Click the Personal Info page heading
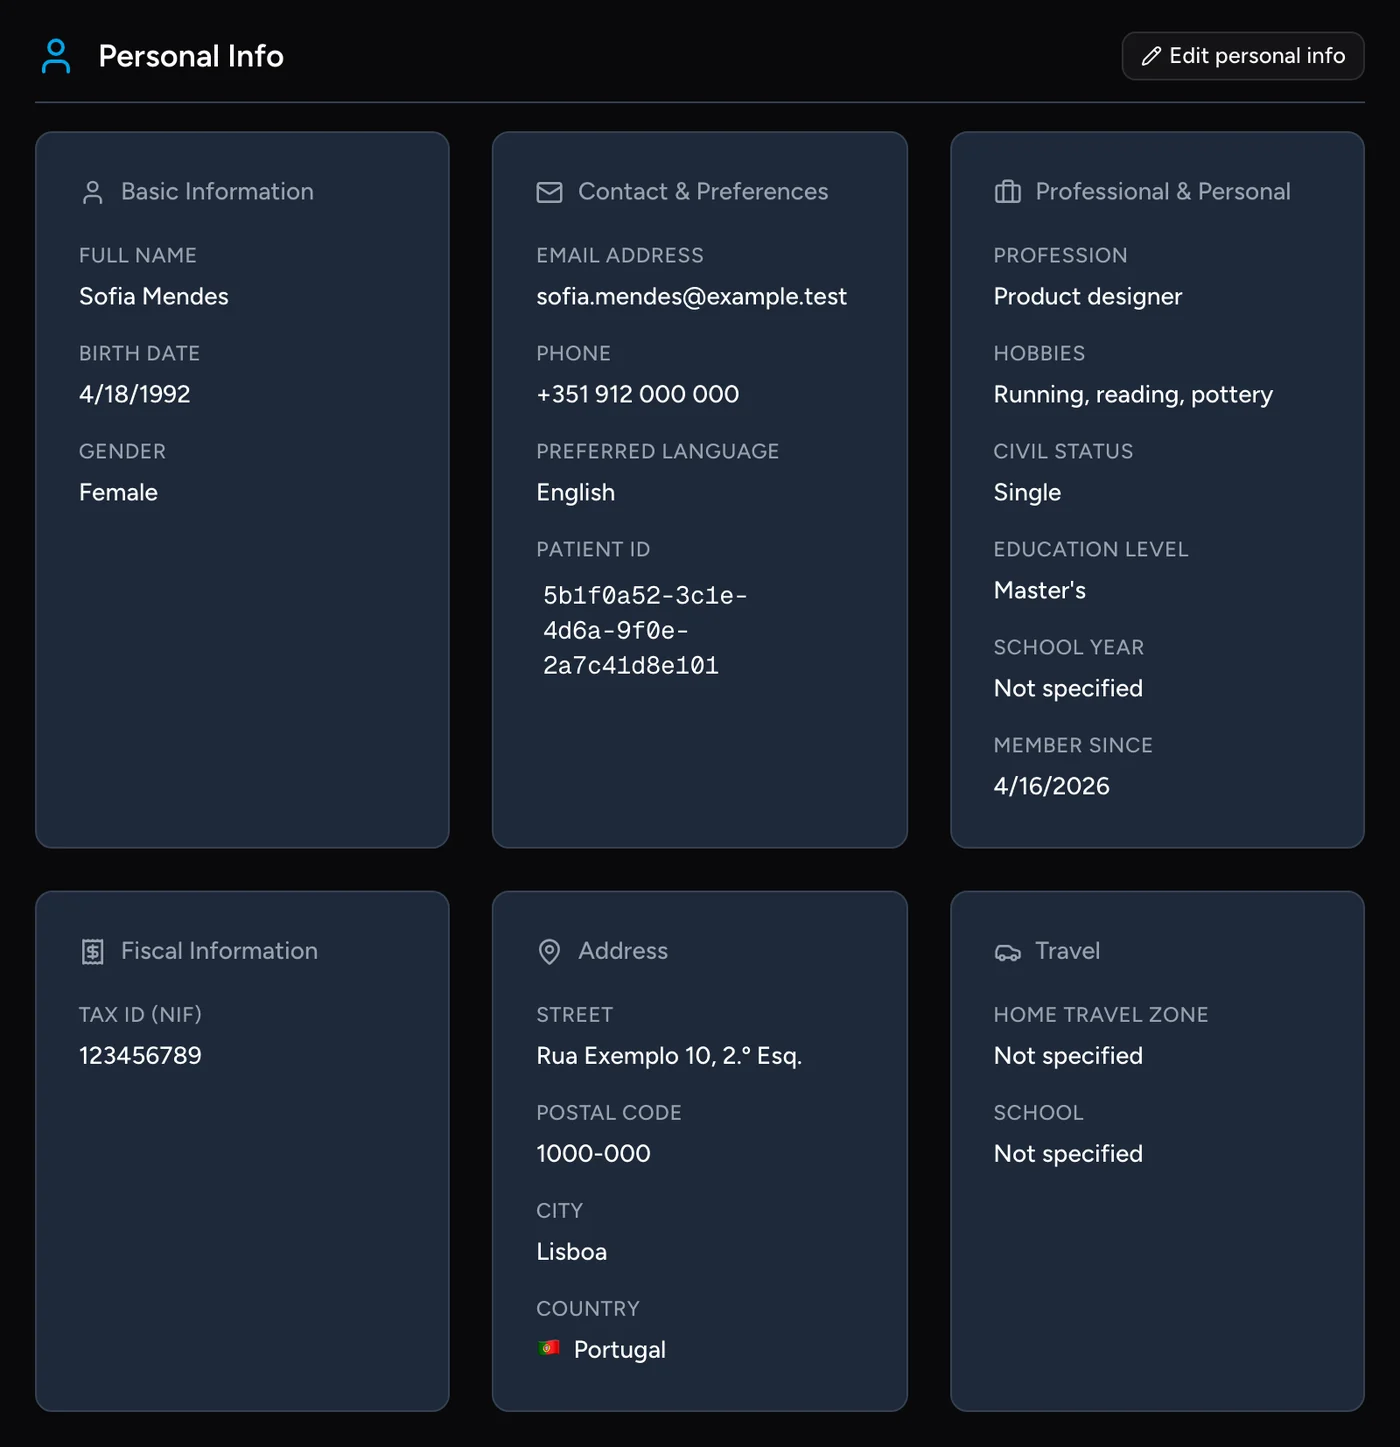This screenshot has width=1400, height=1447. point(191,56)
